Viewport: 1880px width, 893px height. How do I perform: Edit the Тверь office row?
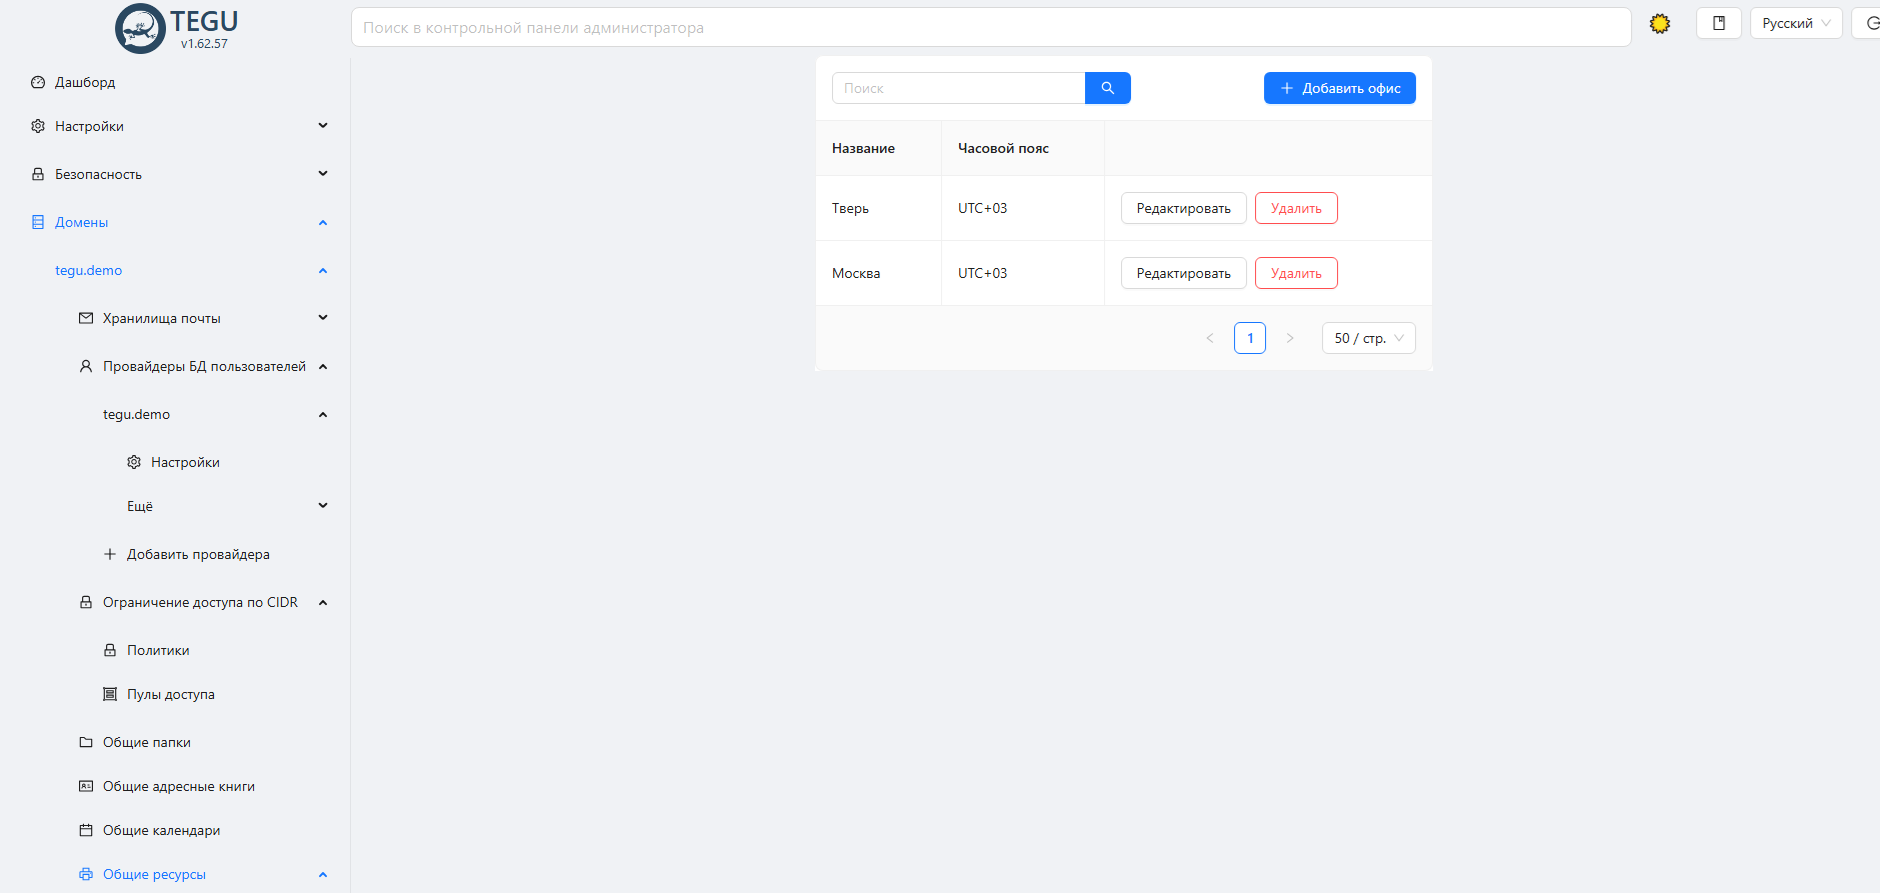coord(1183,208)
